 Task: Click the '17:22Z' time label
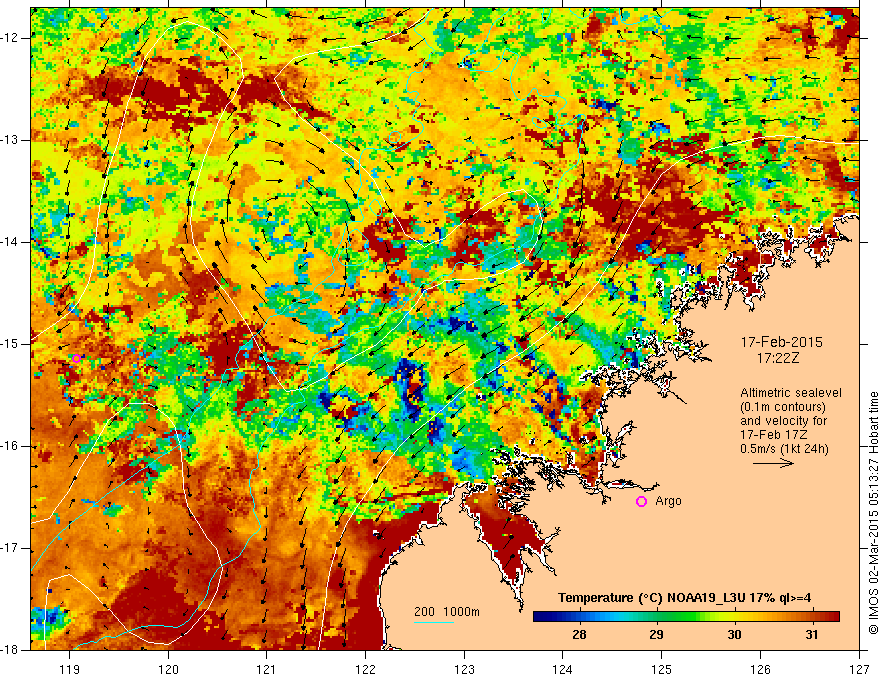(x=778, y=358)
